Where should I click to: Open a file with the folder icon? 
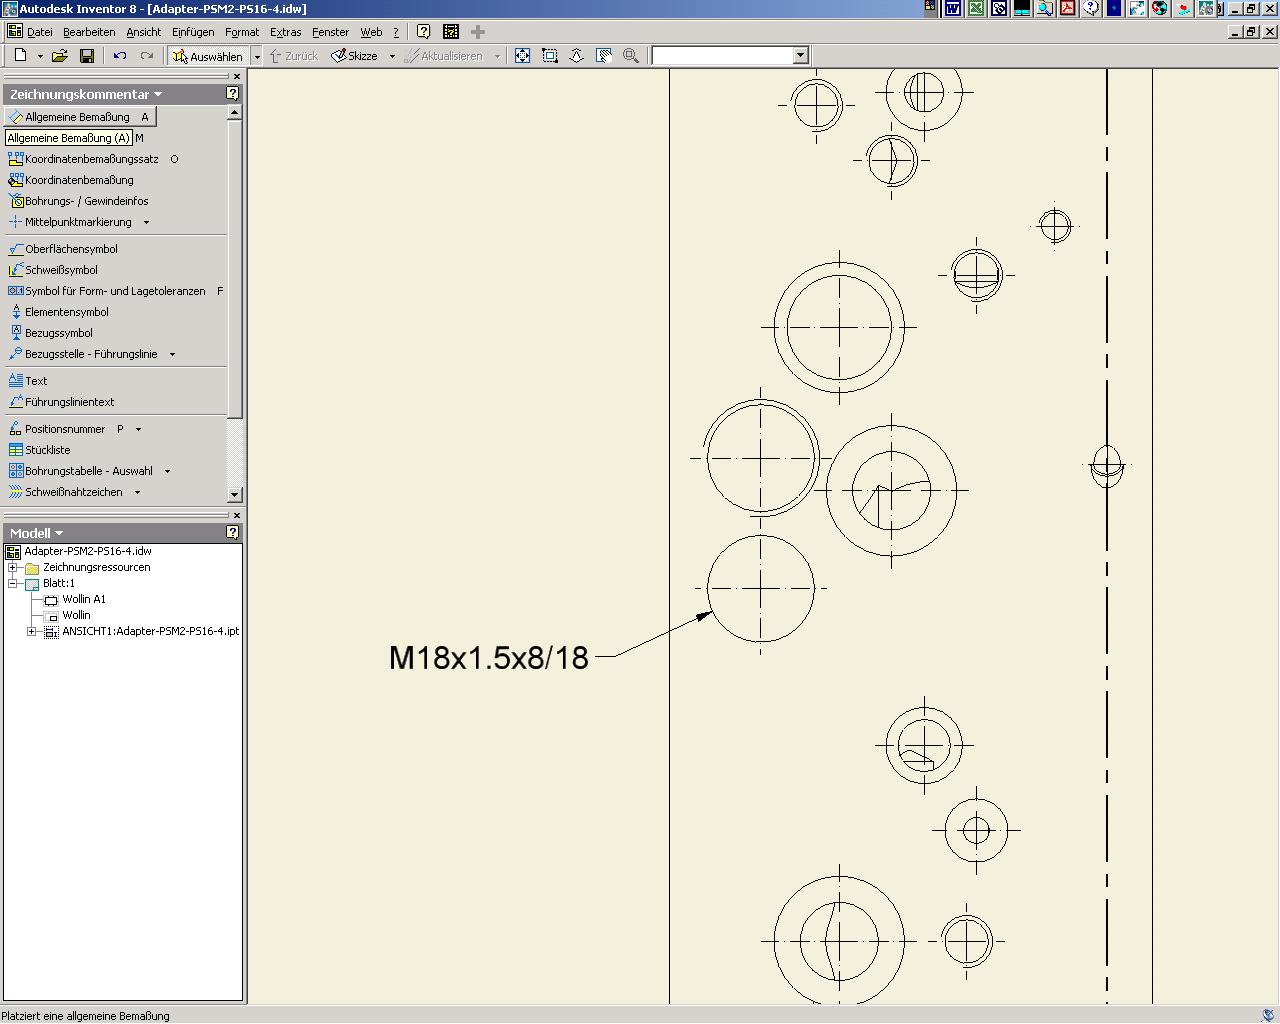point(60,56)
